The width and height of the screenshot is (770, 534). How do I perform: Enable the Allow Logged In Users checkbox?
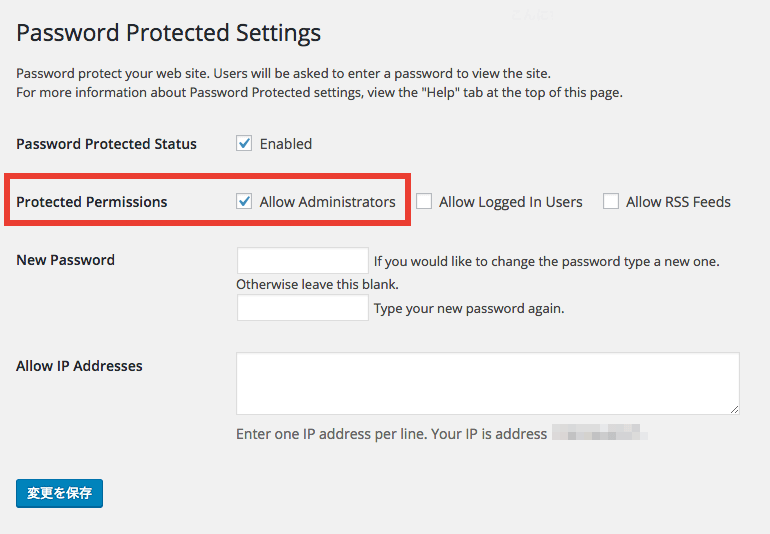pos(424,201)
